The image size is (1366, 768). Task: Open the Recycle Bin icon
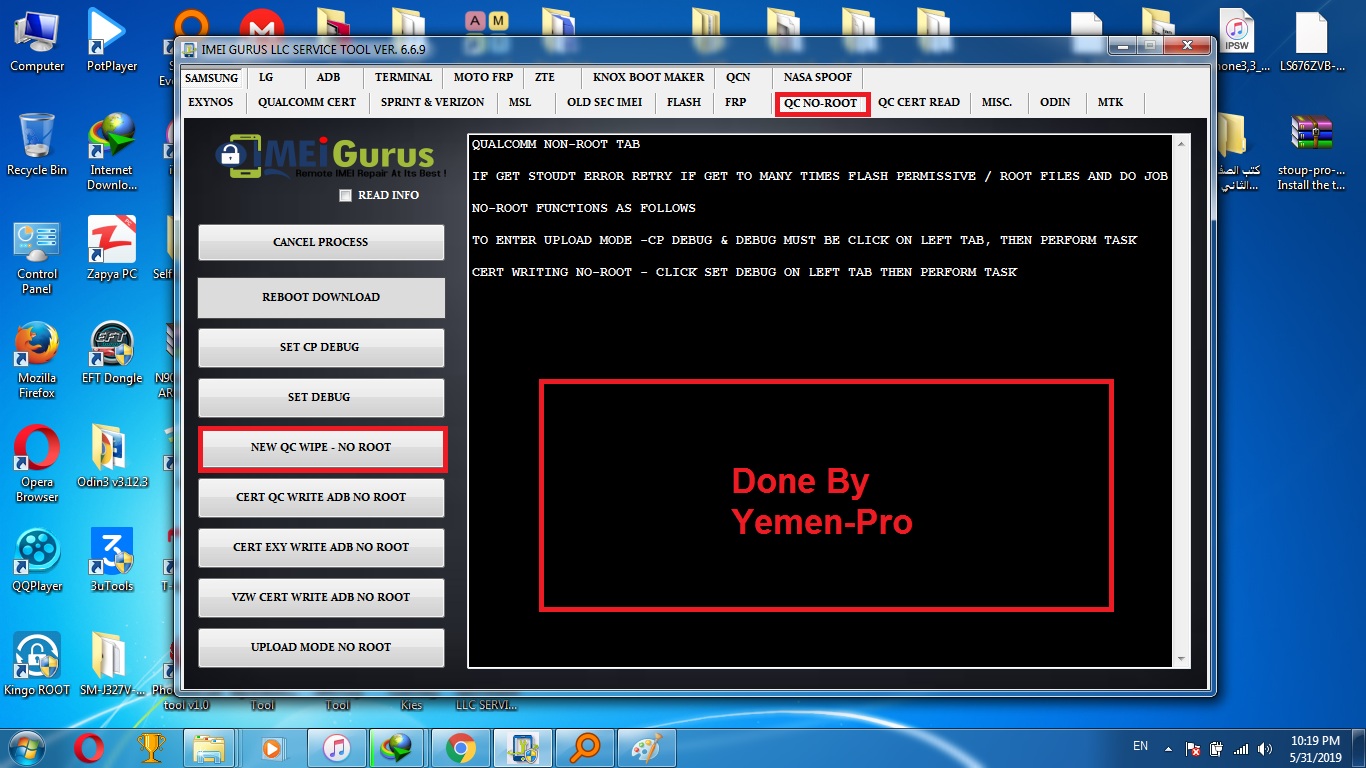[37, 146]
